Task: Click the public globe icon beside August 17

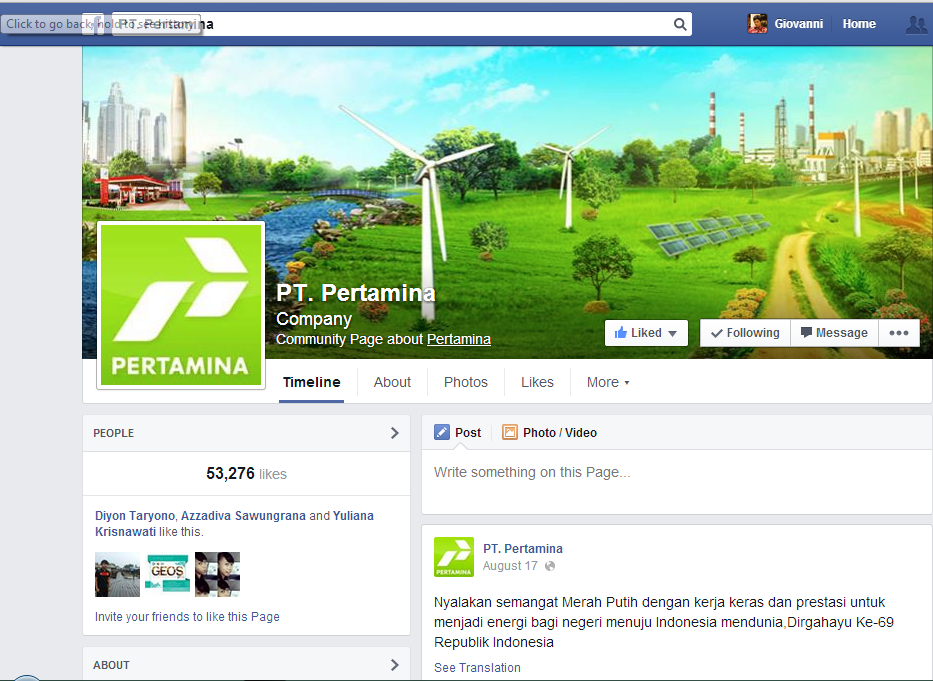Action: pos(550,566)
